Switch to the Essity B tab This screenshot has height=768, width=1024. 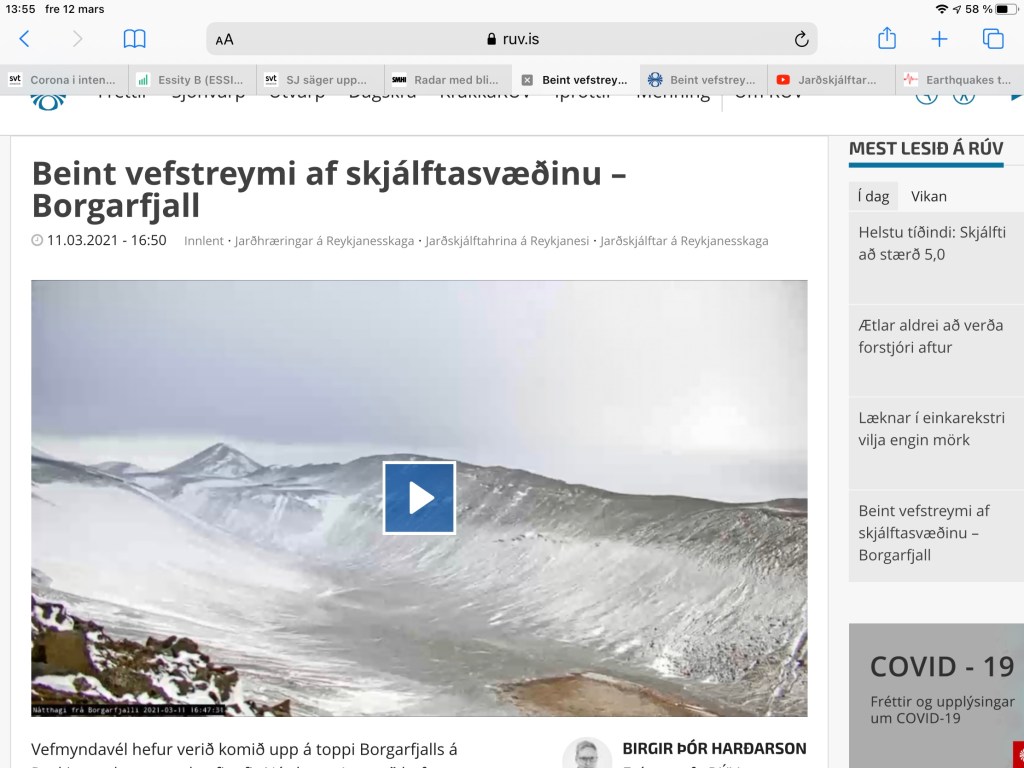coord(192,80)
